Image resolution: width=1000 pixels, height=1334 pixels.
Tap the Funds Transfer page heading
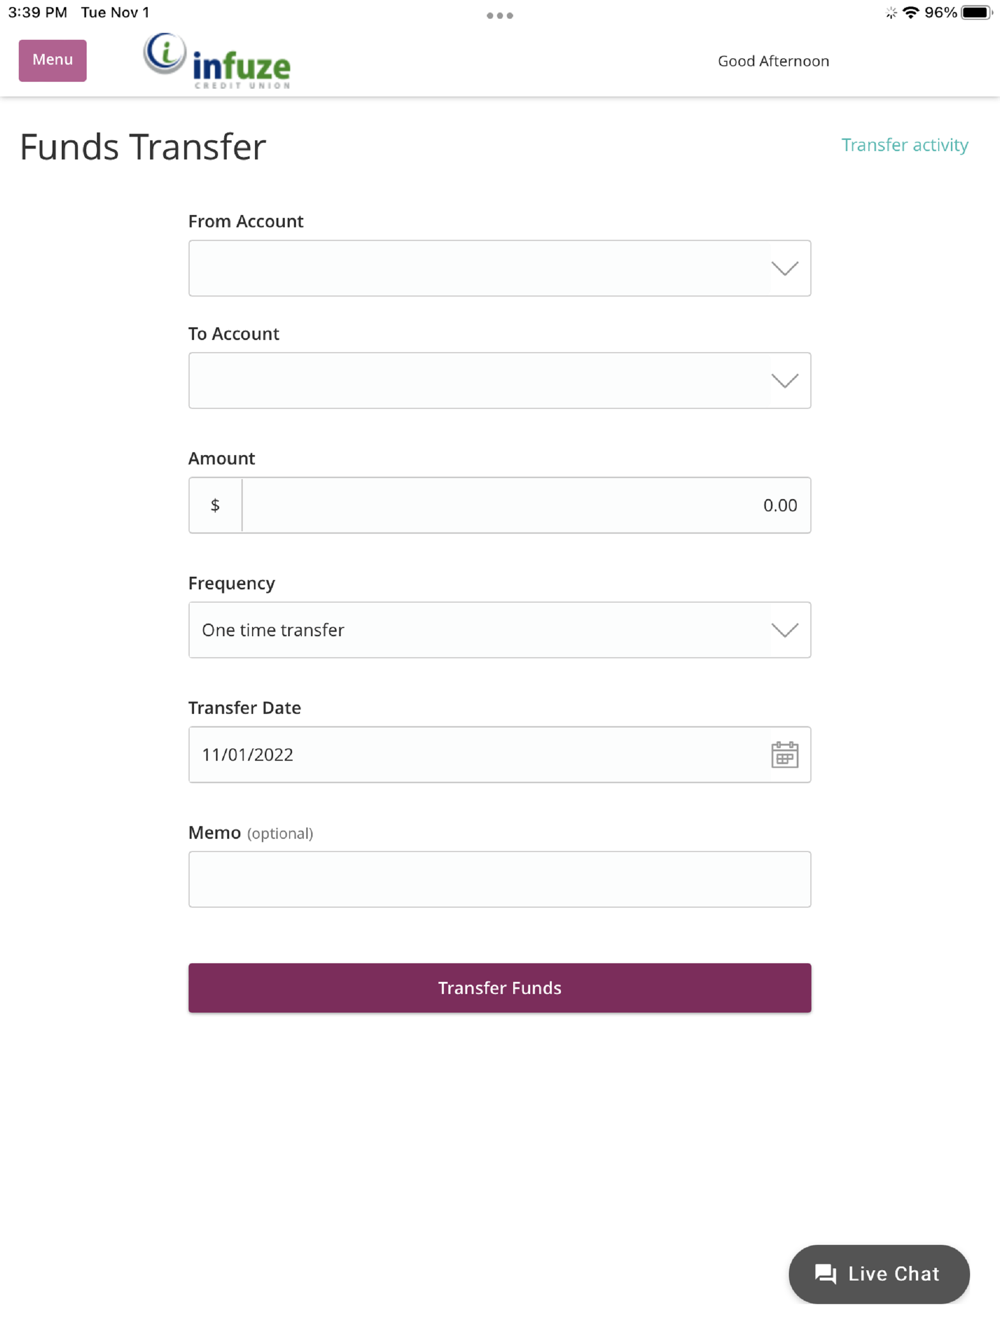[143, 147]
